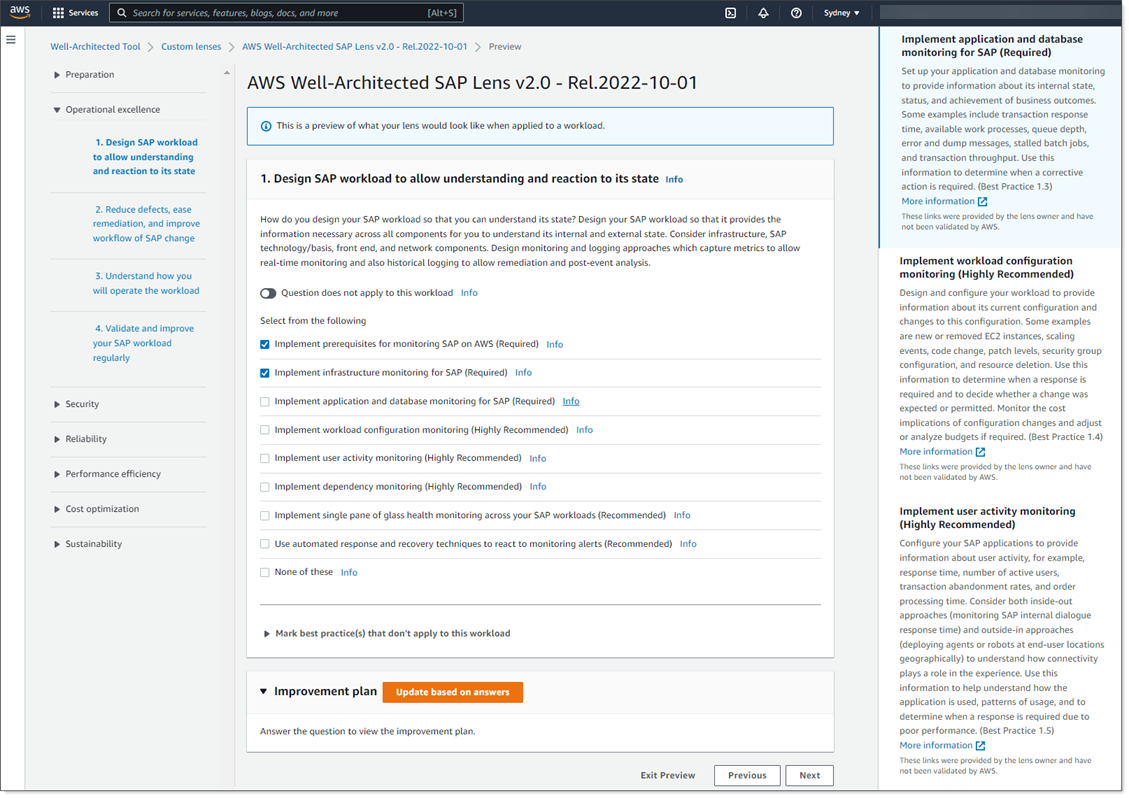The width and height of the screenshot is (1129, 798).
Task: Check 'Use automated response and recovery techniques'
Action: [265, 544]
